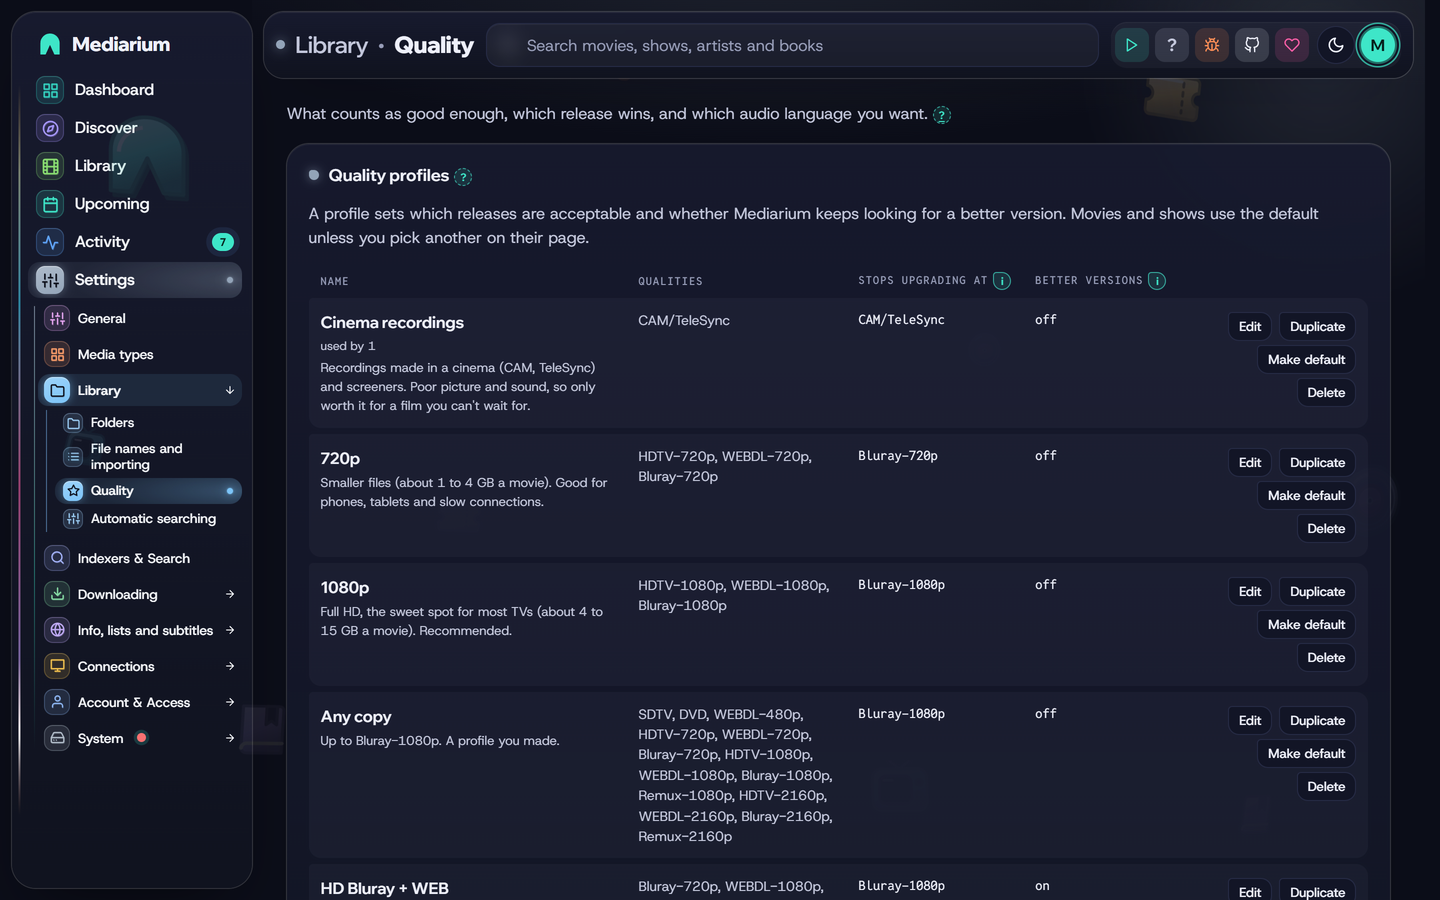
Task: Delete the Any copy profile
Action: [x=1326, y=787]
